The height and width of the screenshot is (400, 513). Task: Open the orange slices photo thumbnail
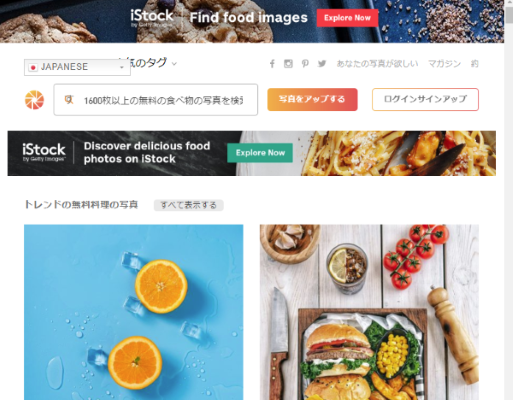[134, 312]
